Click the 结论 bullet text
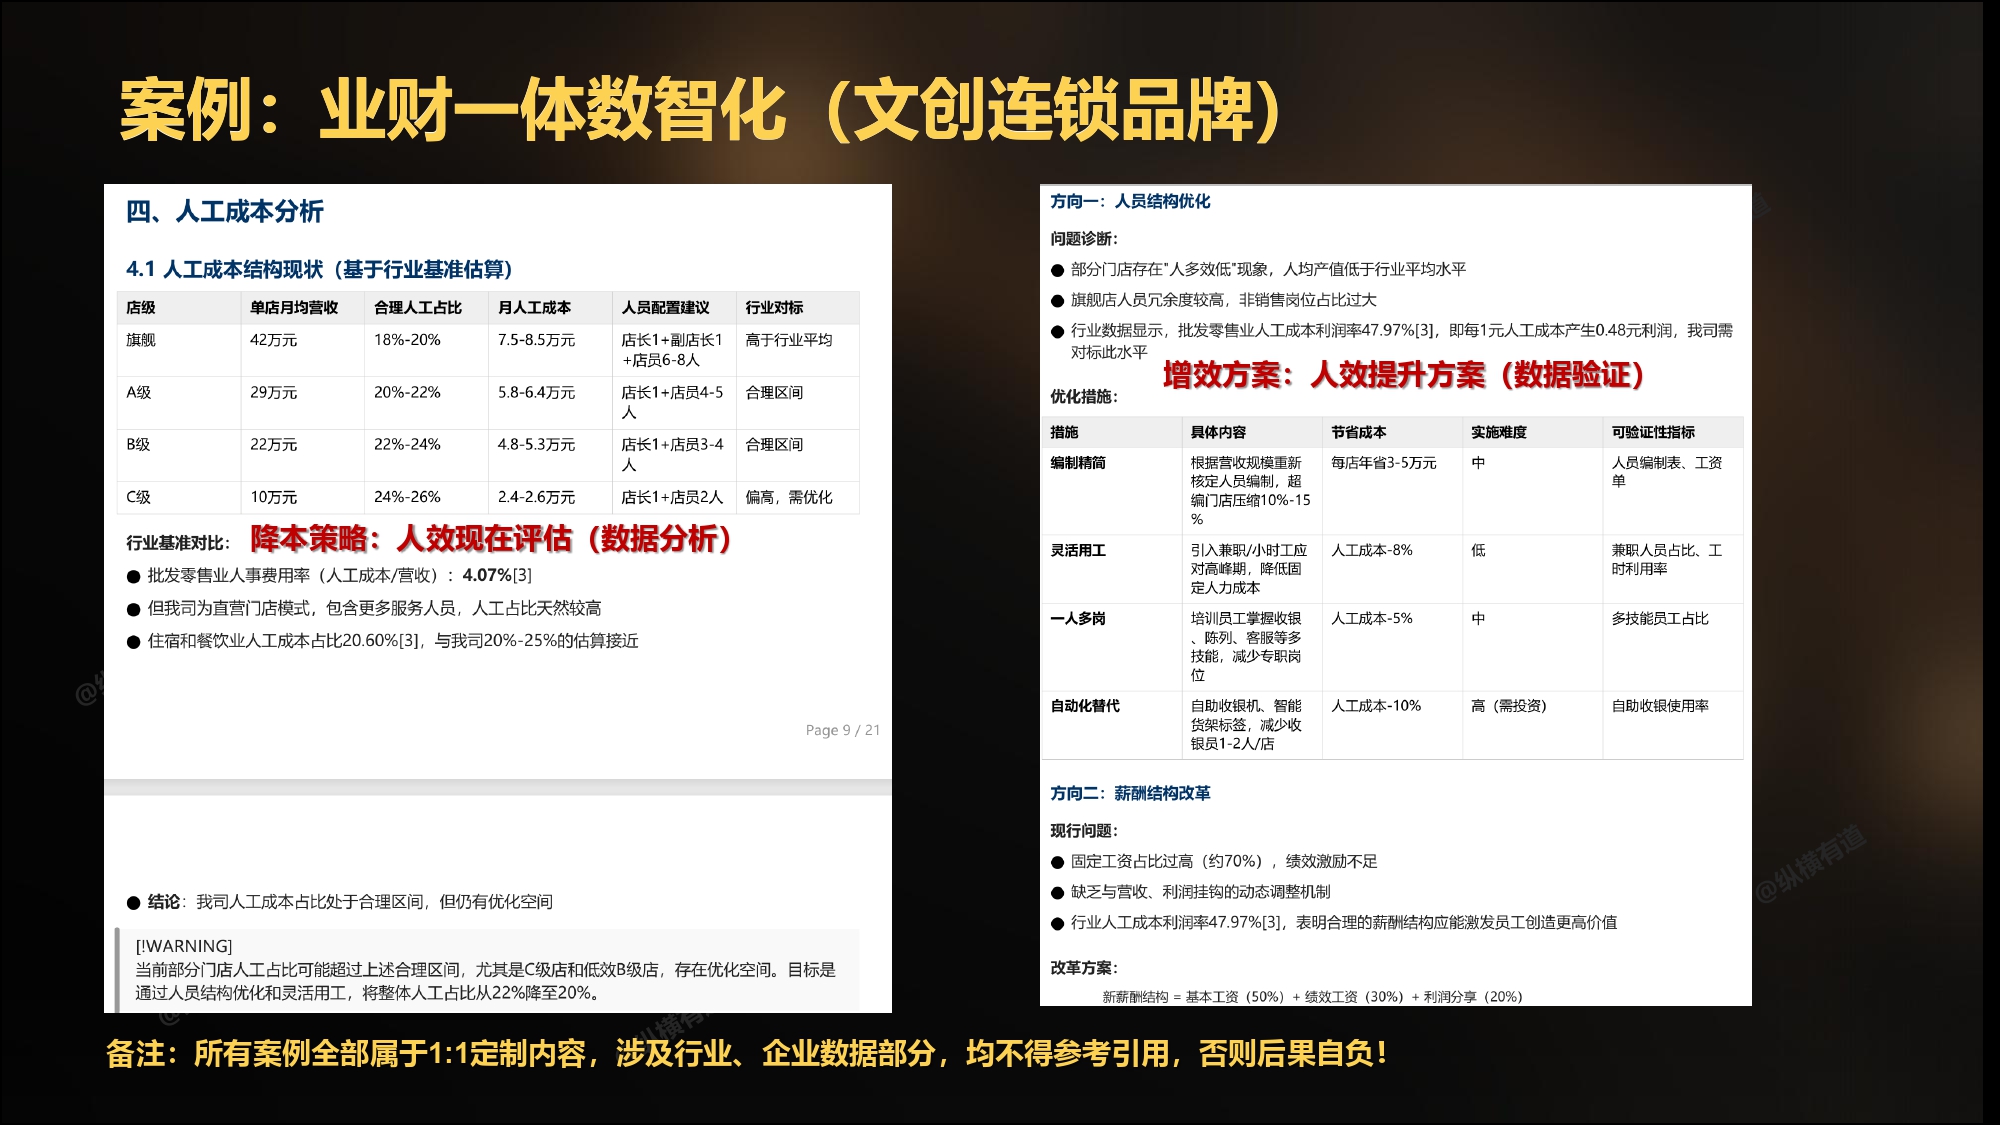Image resolution: width=2000 pixels, height=1125 pixels. click(350, 902)
